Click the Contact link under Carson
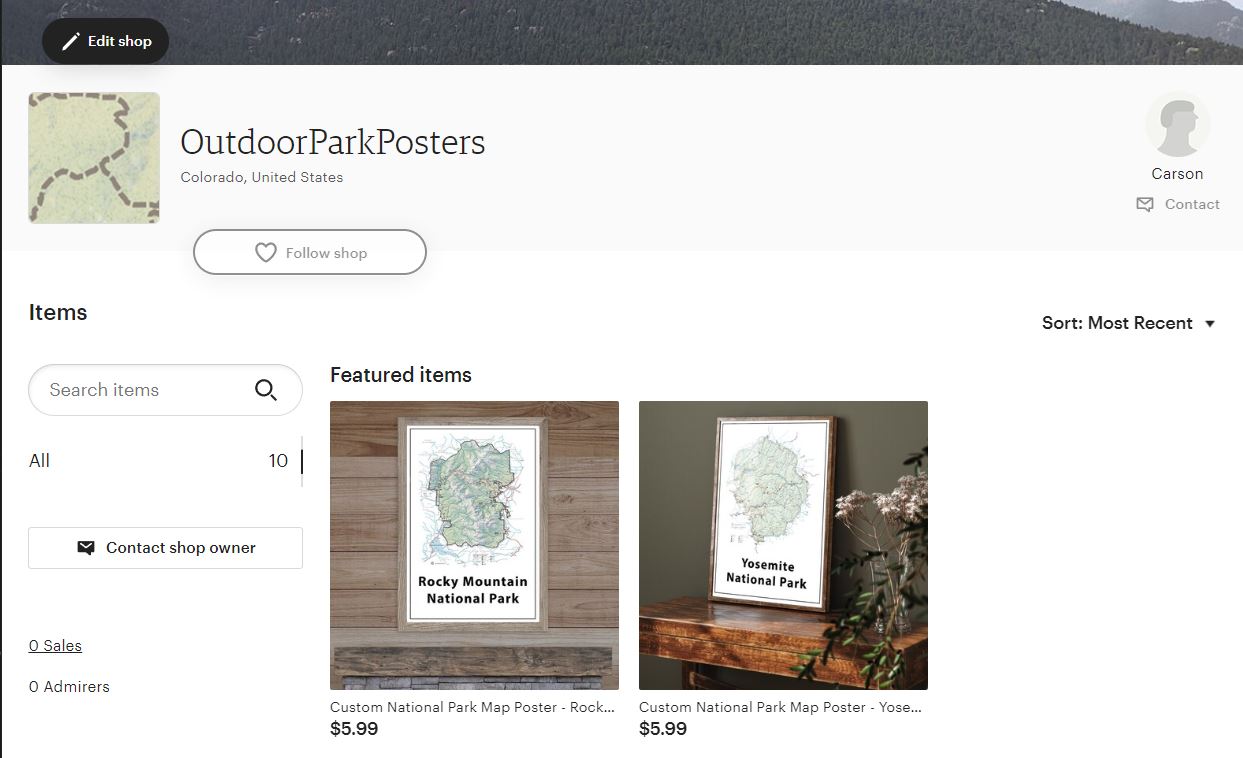Viewport: 1243px width, 758px height. coord(1192,204)
